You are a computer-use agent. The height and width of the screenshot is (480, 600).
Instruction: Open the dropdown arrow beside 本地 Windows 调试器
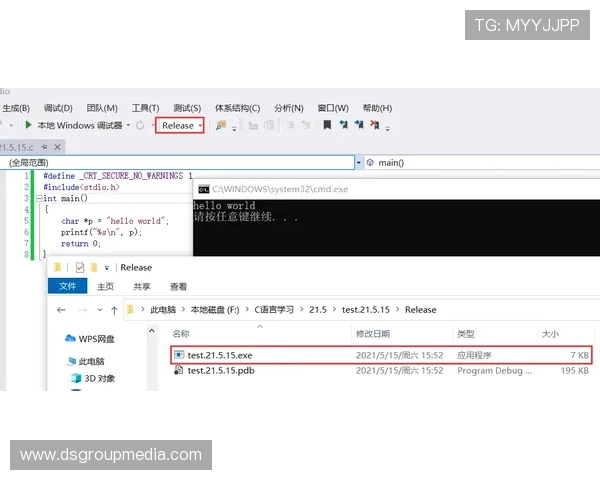tap(128, 125)
